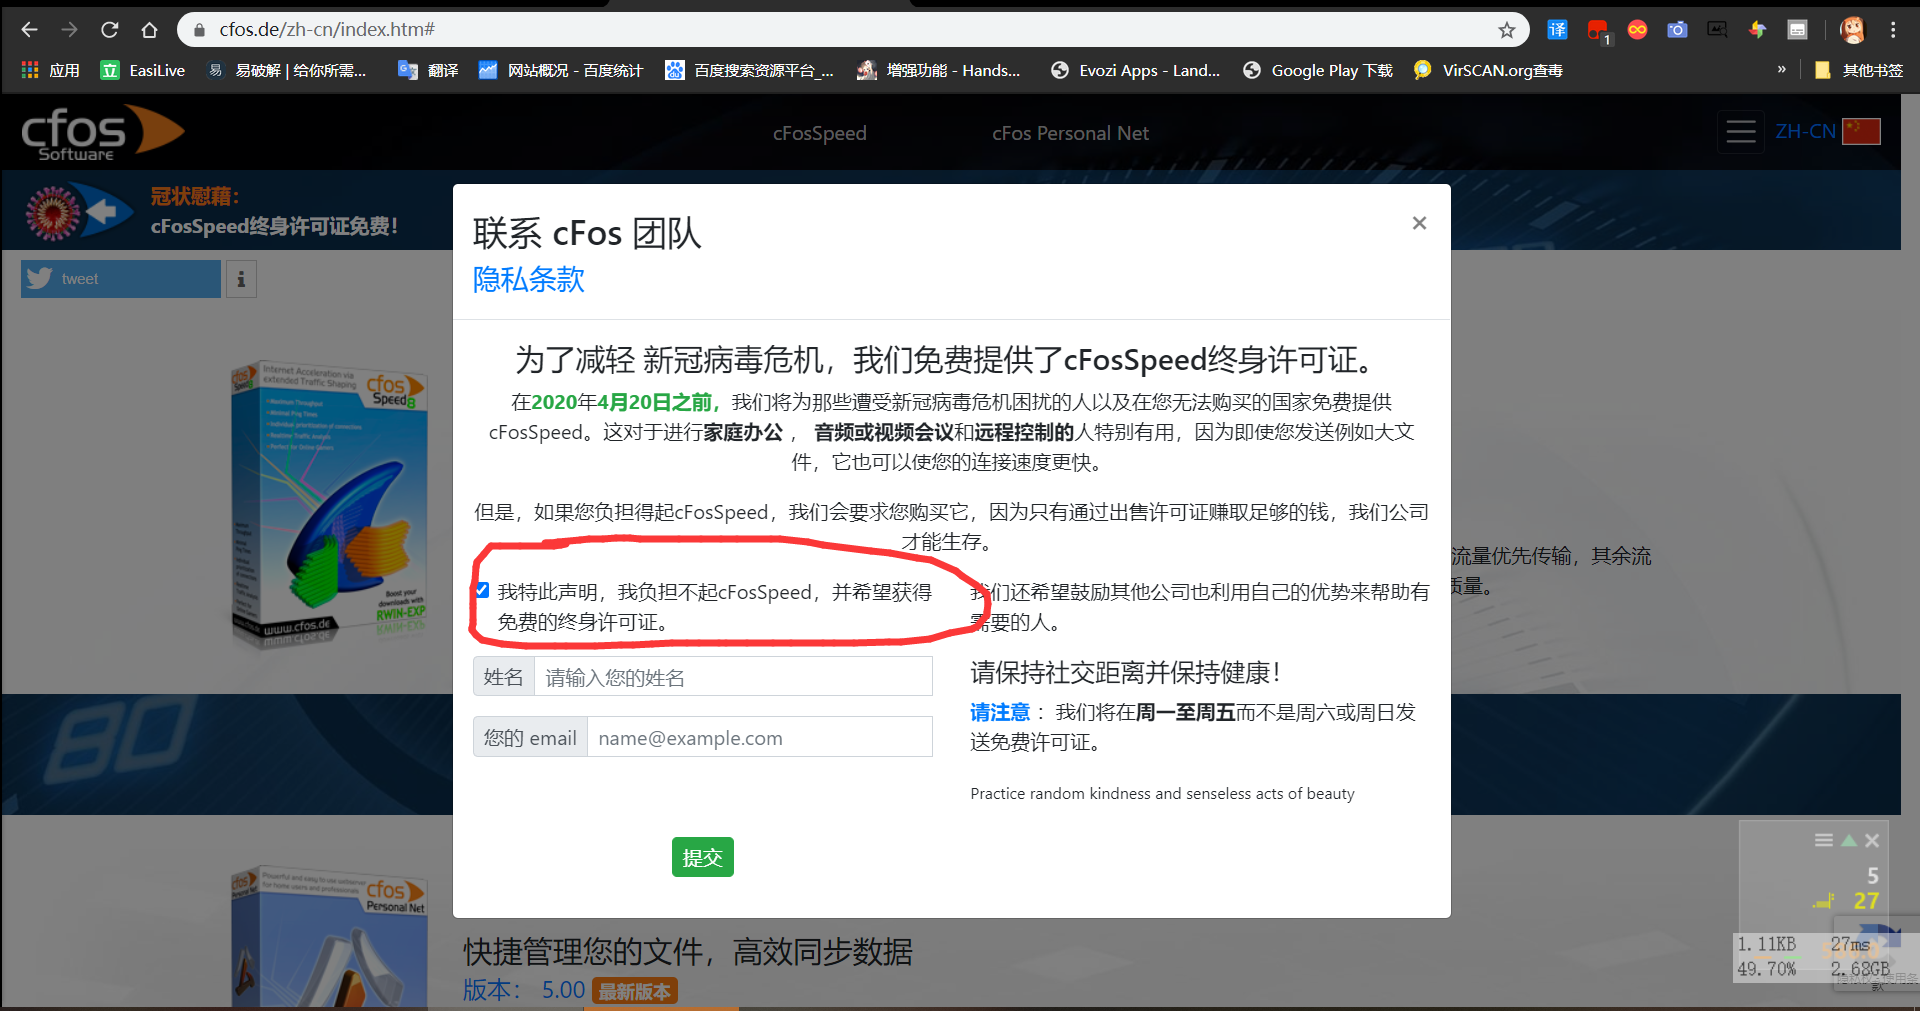Reload the page with the refresh icon
Viewport: 1920px width, 1011px height.
click(x=110, y=30)
